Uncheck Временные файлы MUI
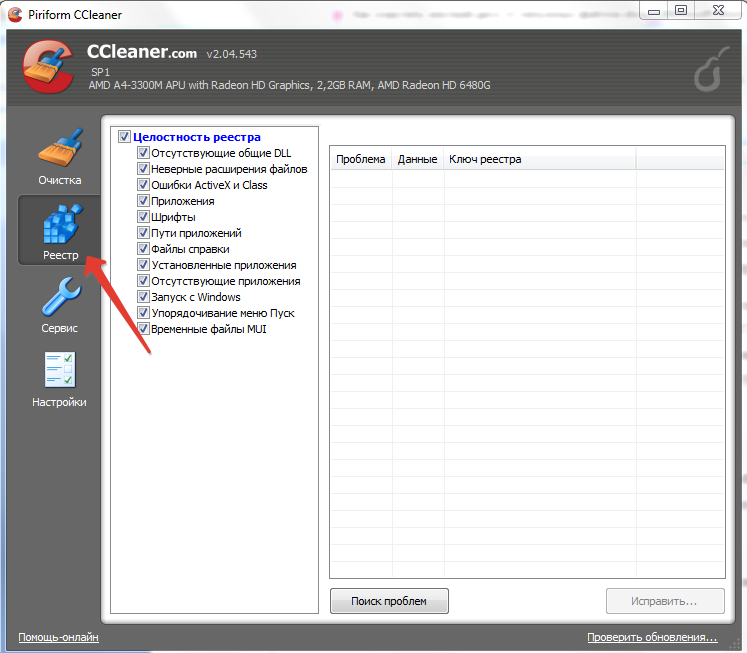The height and width of the screenshot is (653, 747). 143,329
